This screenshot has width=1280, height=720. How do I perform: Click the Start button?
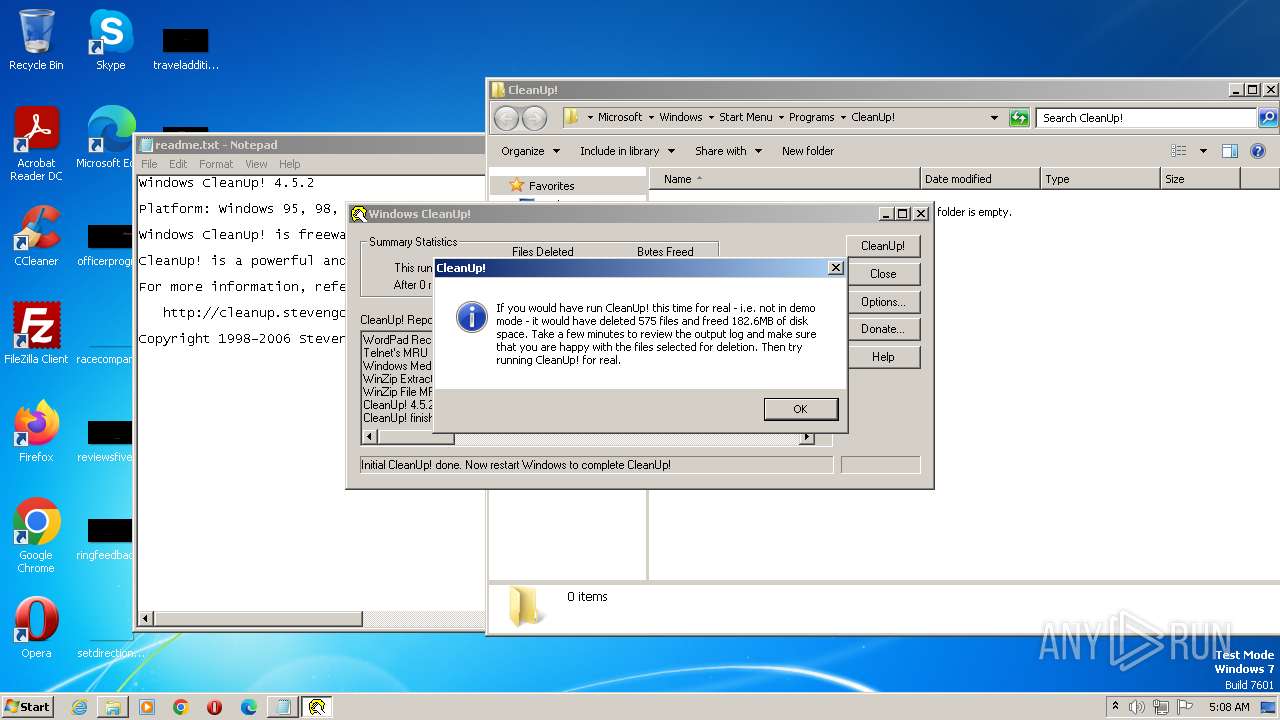[x=28, y=707]
